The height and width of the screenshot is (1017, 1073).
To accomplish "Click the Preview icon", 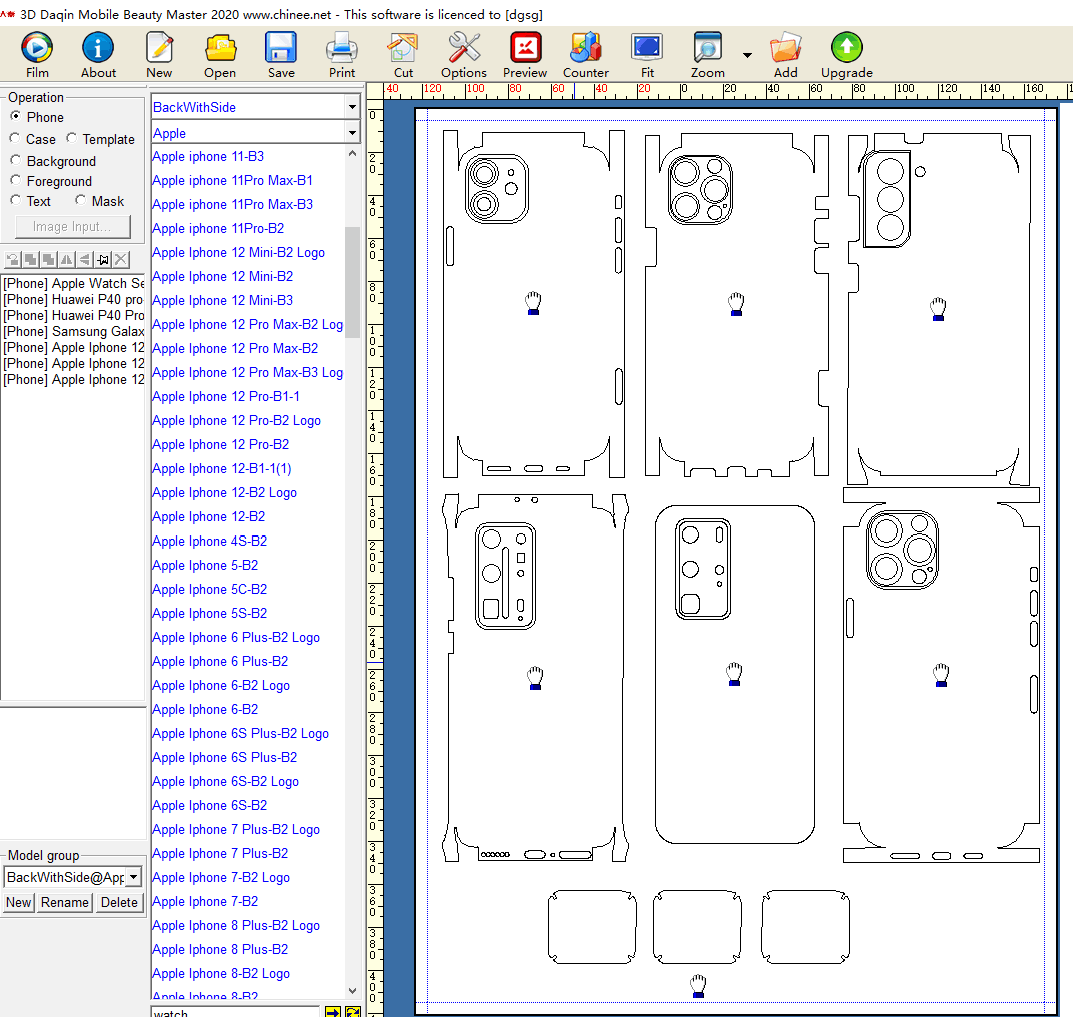I will (x=525, y=47).
